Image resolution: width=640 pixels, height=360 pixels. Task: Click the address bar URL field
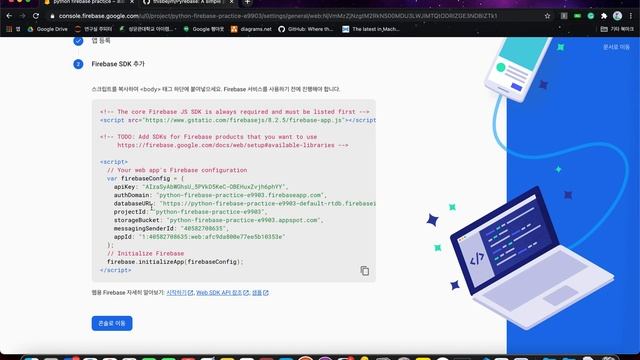tap(278, 16)
